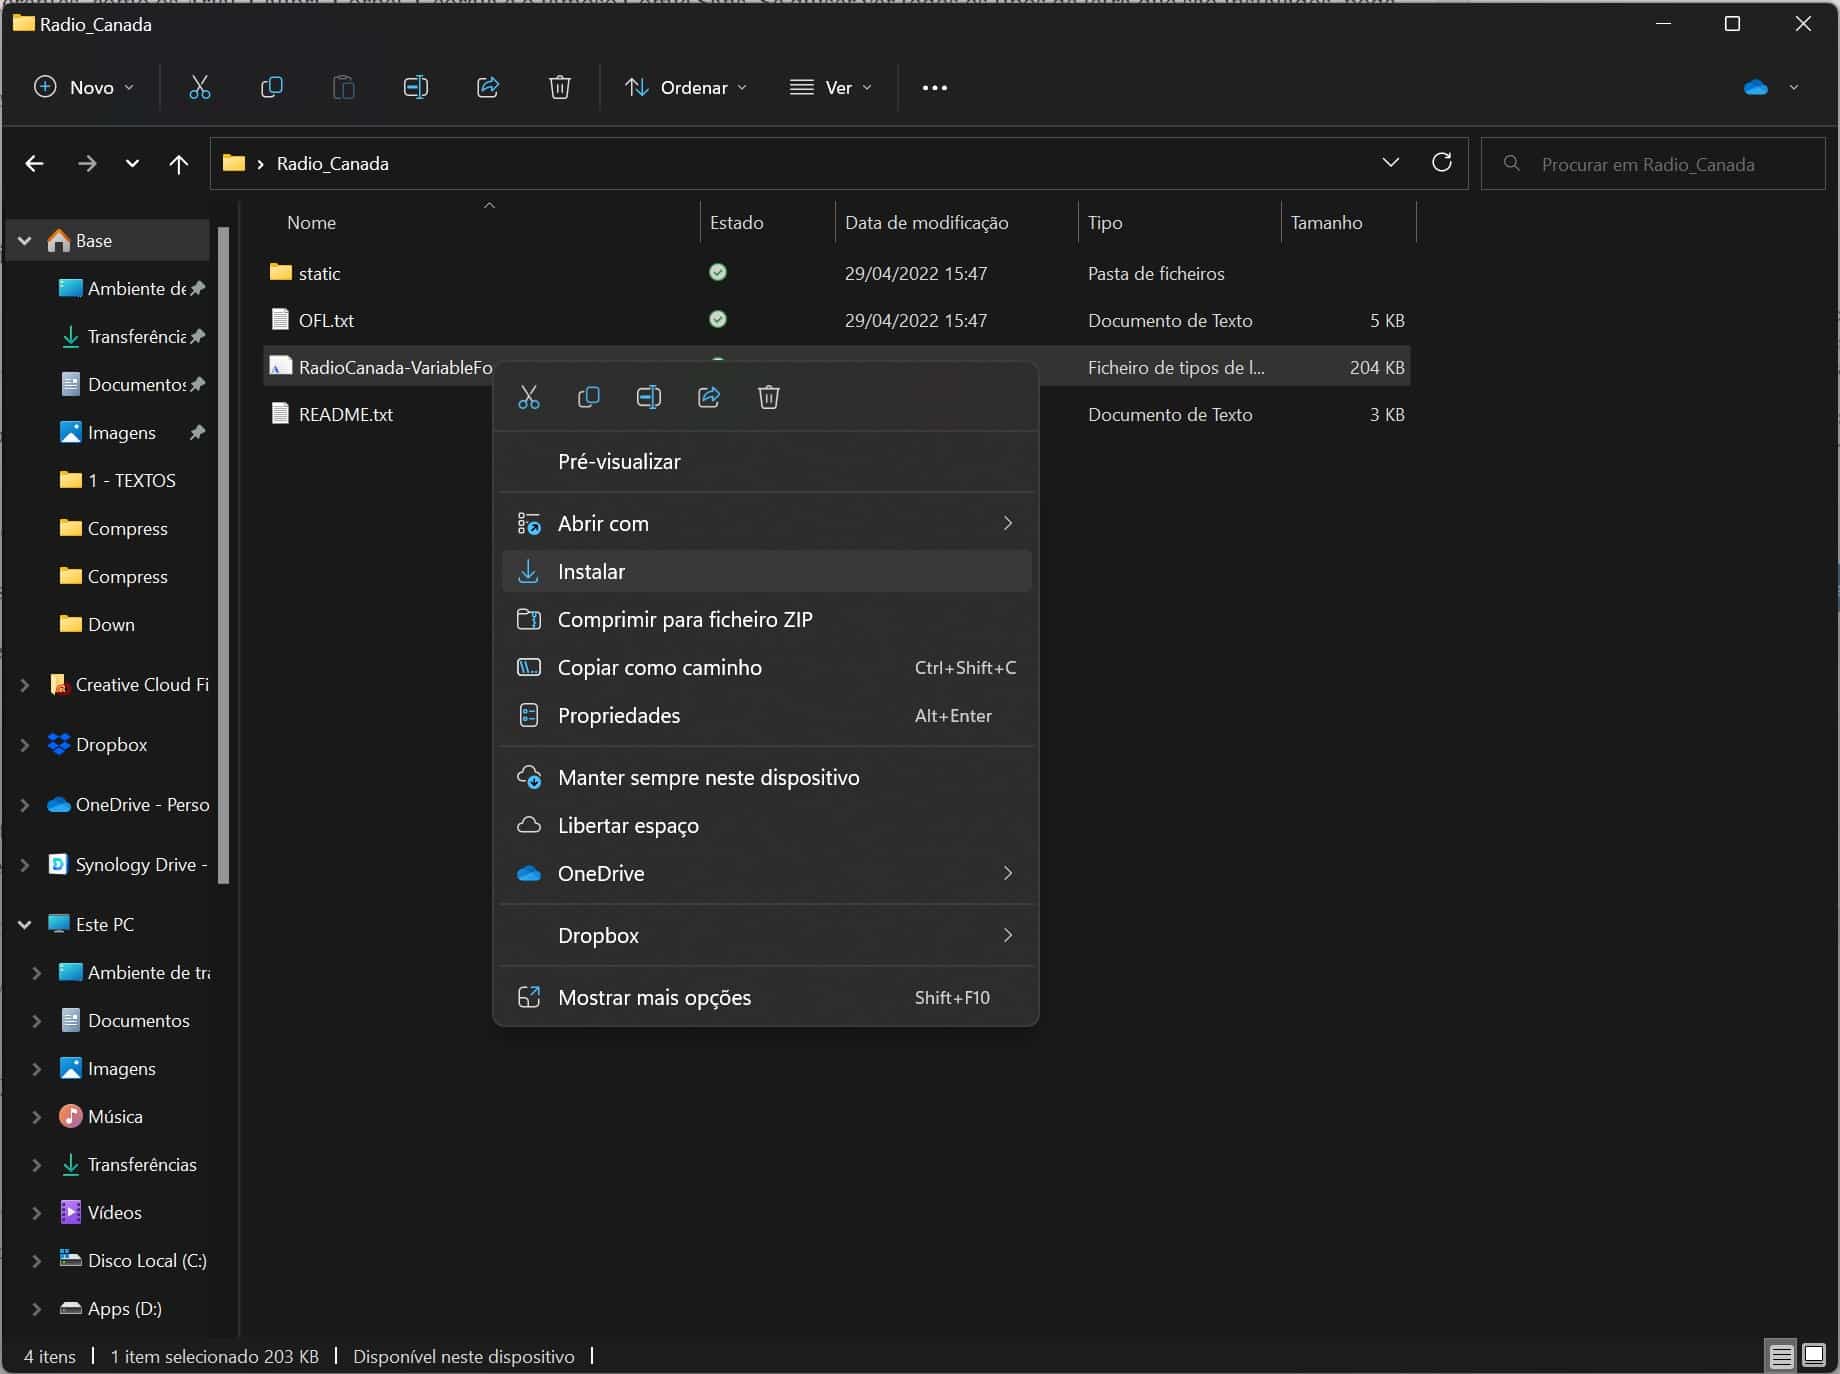Click Mostrar mais opções menu entry
The image size is (1840, 1374).
(654, 998)
